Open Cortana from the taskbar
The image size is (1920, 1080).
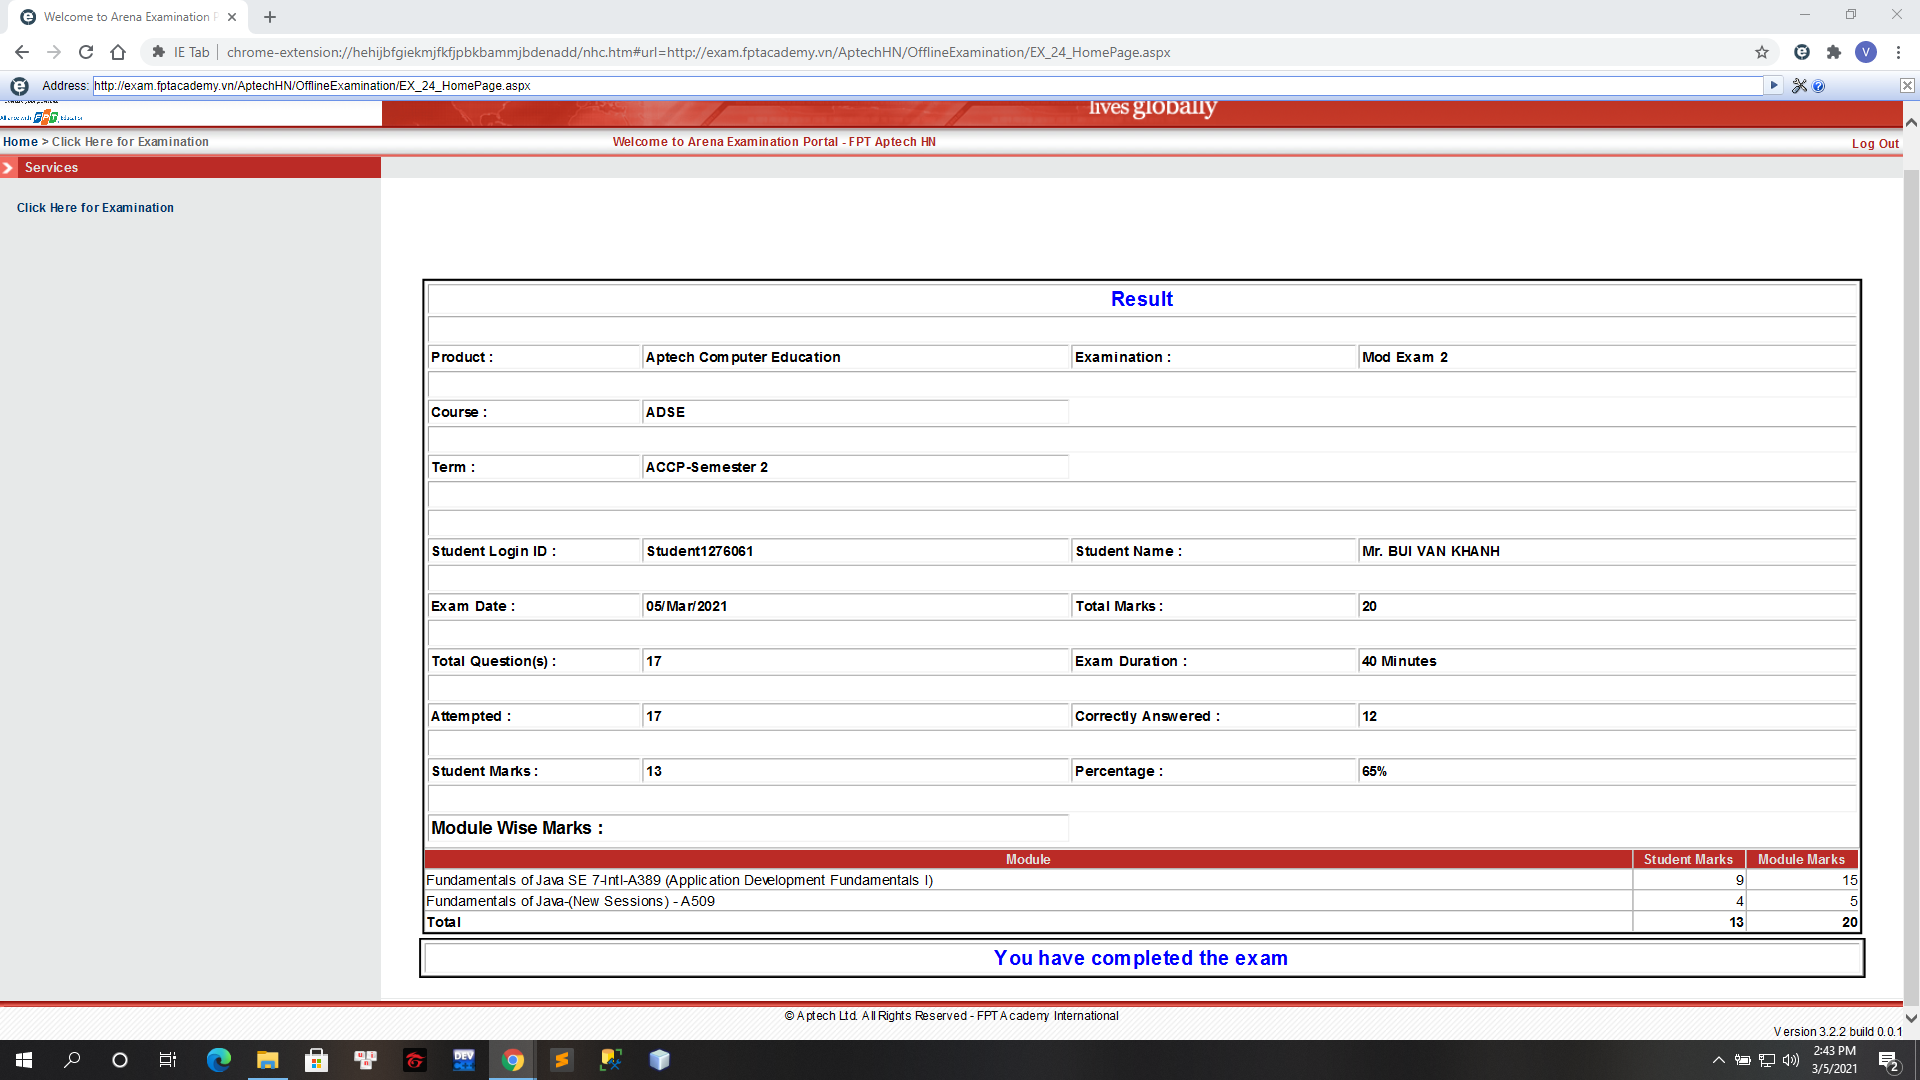(x=120, y=1060)
